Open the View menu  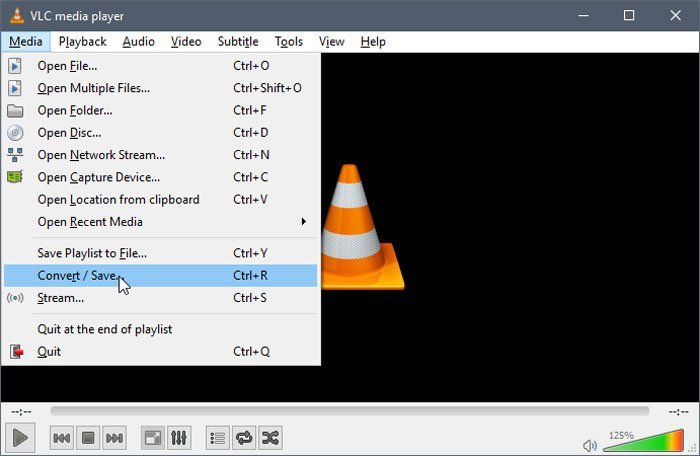click(331, 42)
